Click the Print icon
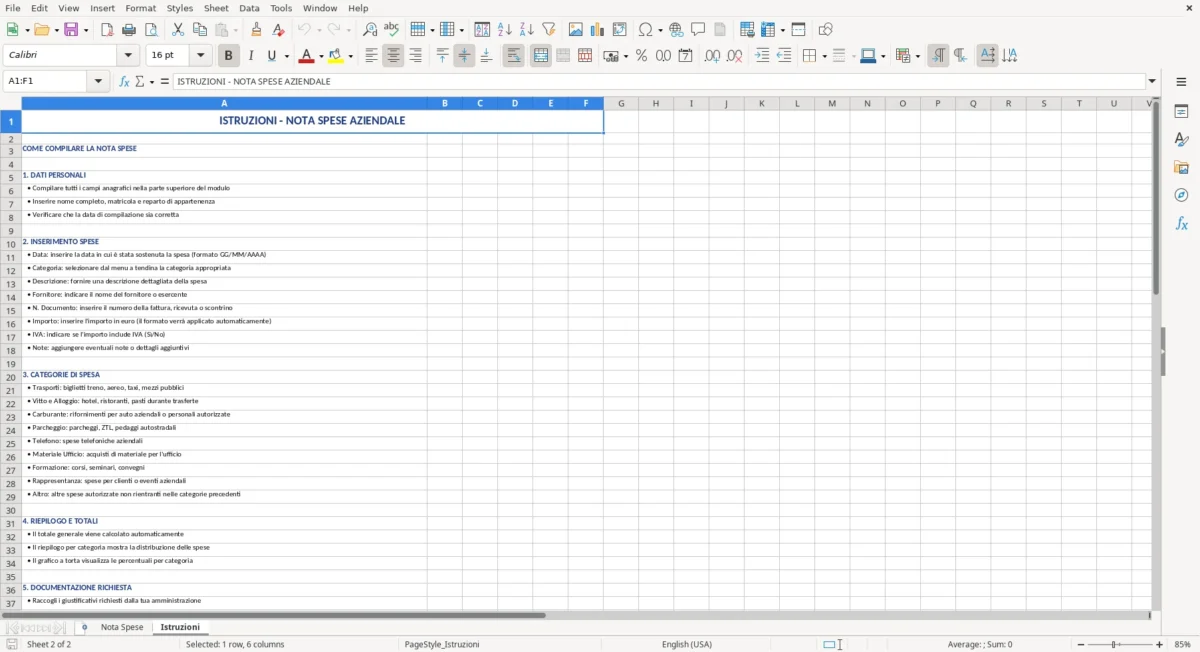 (x=129, y=30)
